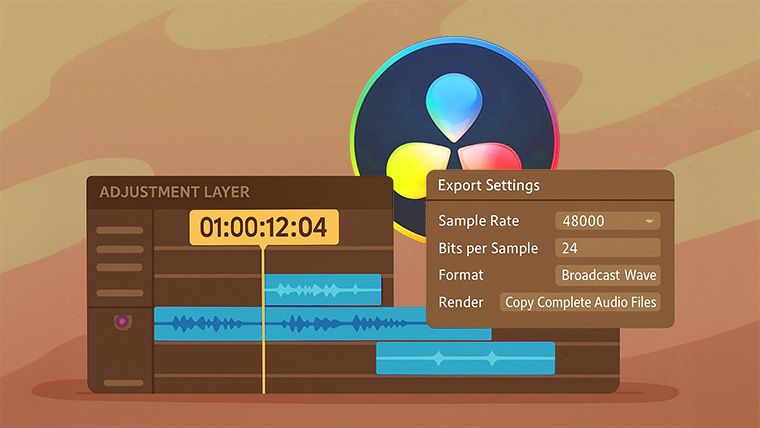The width and height of the screenshot is (760, 428).
Task: Click the yellow playhead line
Action: (x=263, y=320)
